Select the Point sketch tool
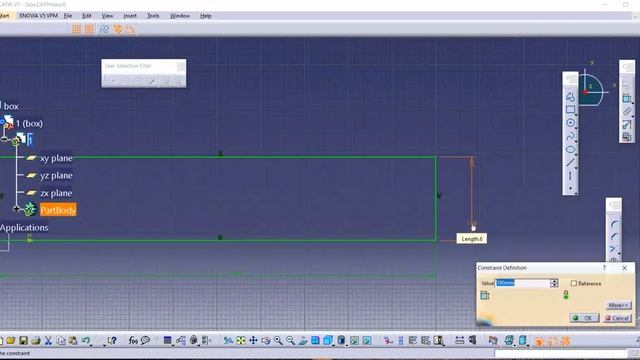Screen dimensions: 640x360 click(x=570, y=188)
